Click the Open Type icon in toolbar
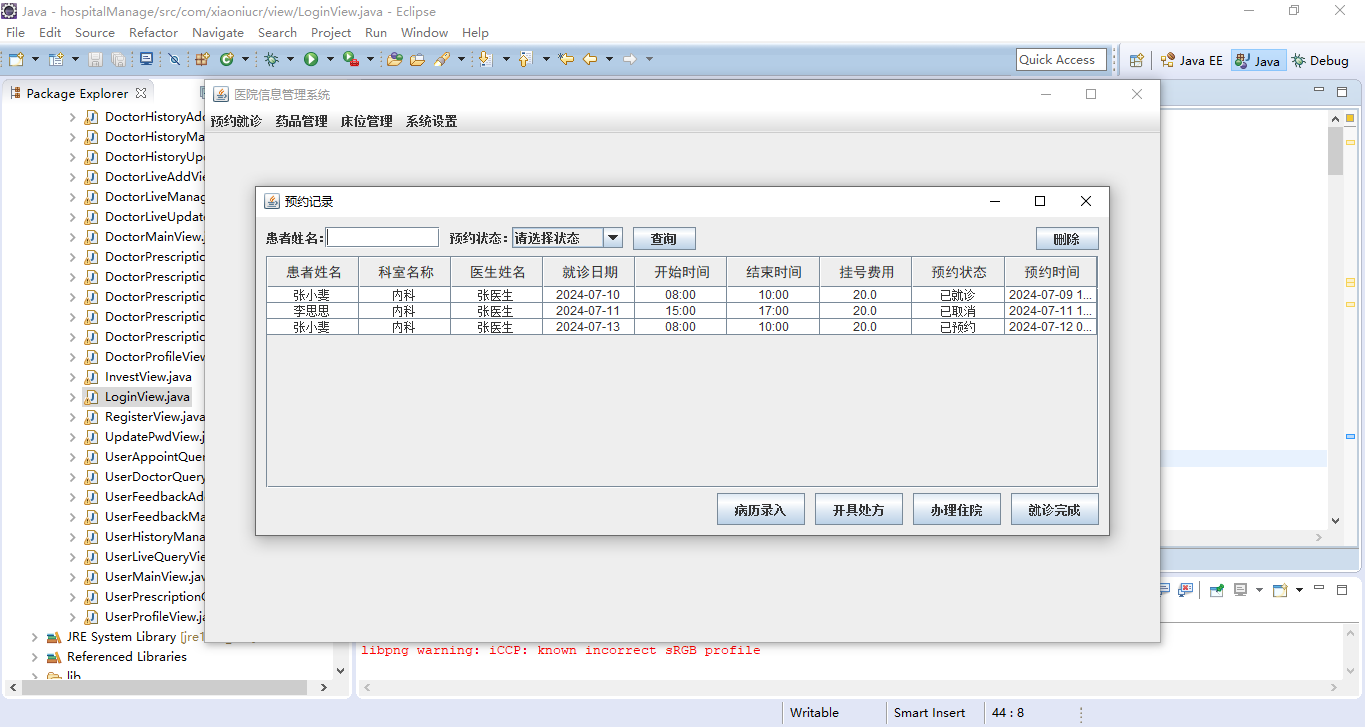1365x727 pixels. coord(394,59)
